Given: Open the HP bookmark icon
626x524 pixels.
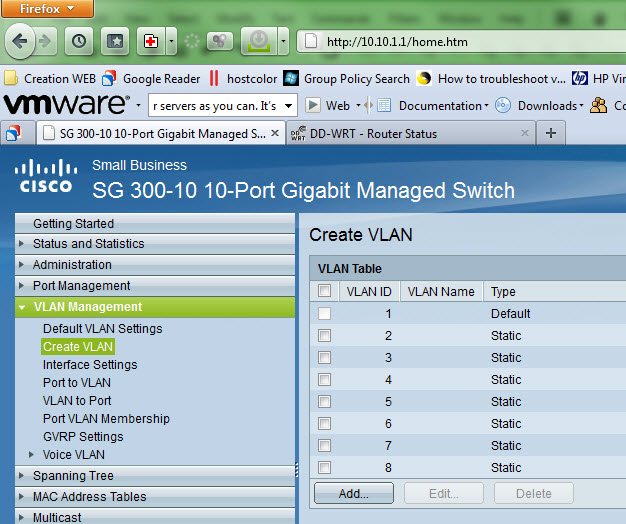Looking at the screenshot, I should pyautogui.click(x=579, y=78).
